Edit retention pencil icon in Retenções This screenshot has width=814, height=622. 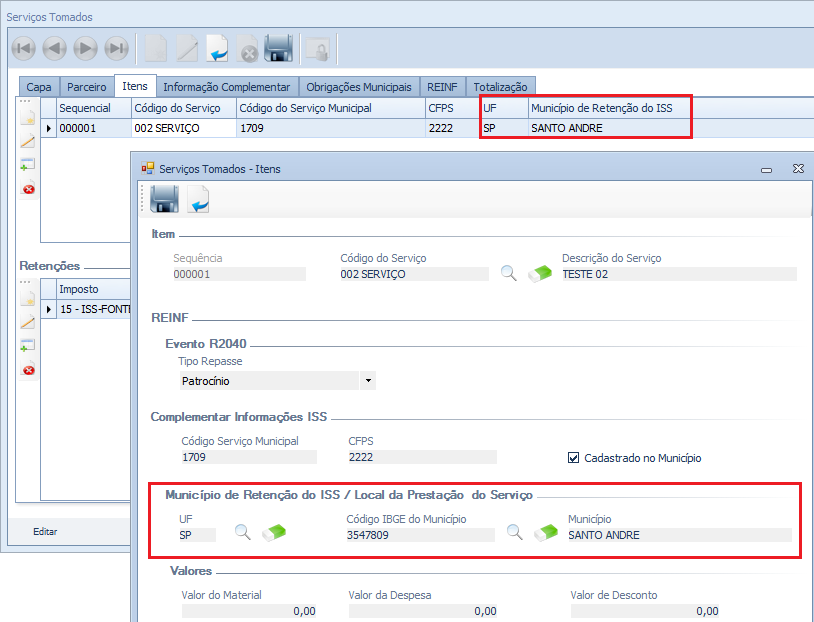28,322
